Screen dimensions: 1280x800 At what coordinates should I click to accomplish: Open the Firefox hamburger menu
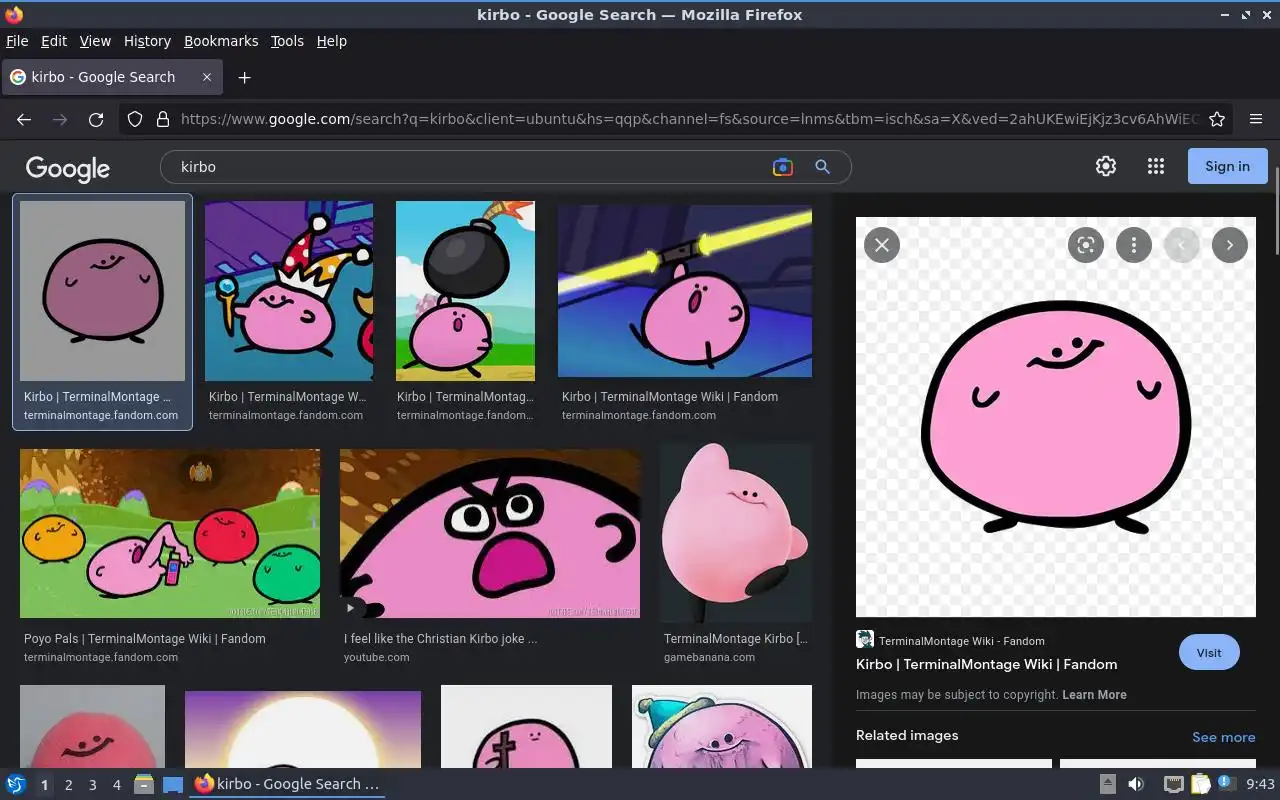[x=1256, y=119]
